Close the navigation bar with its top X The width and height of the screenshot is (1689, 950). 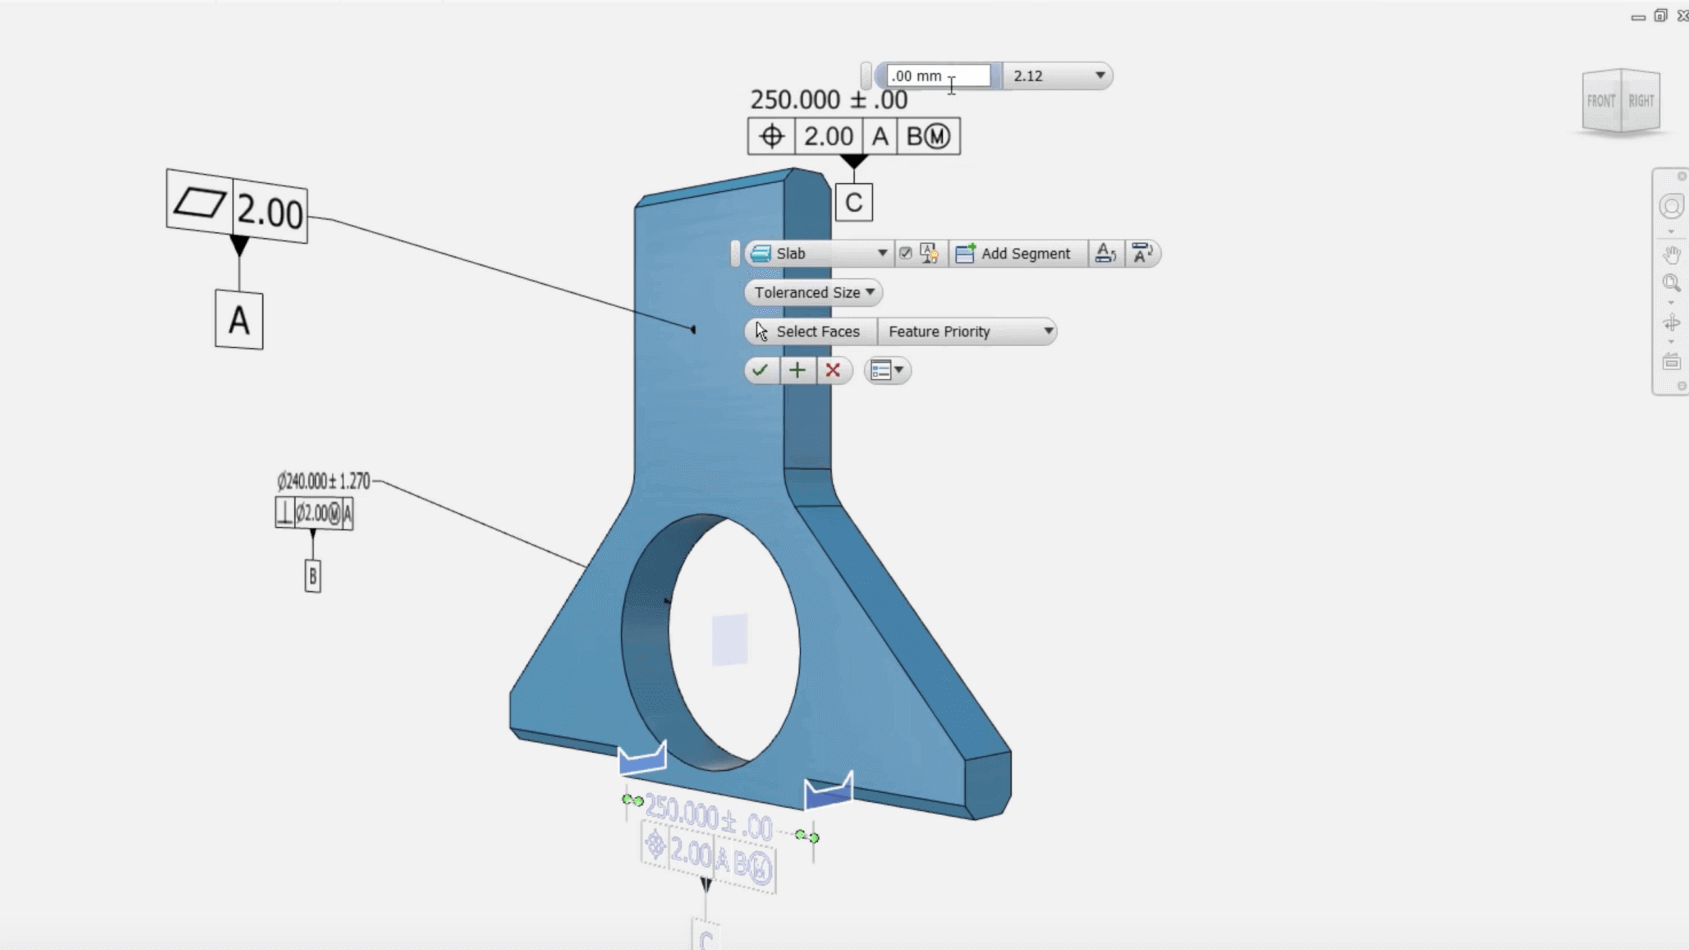point(1682,176)
